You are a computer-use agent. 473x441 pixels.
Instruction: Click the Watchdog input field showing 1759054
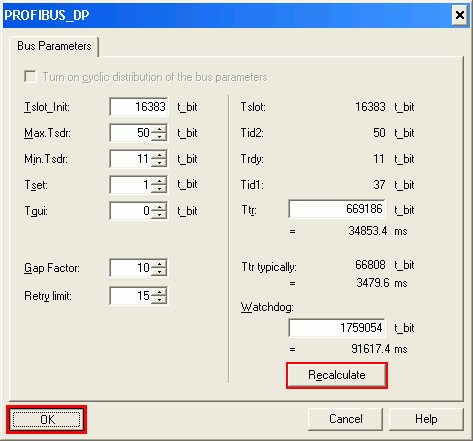(337, 328)
